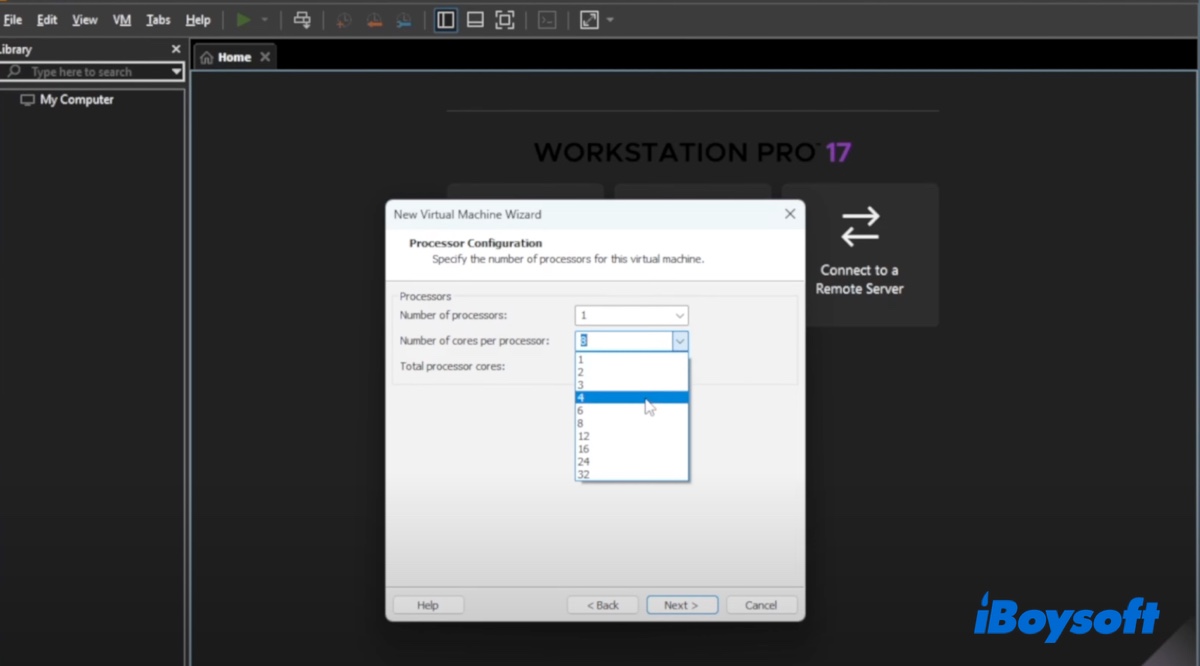
Task: Open the Snapshot Manager toolbar icon
Action: (403, 20)
